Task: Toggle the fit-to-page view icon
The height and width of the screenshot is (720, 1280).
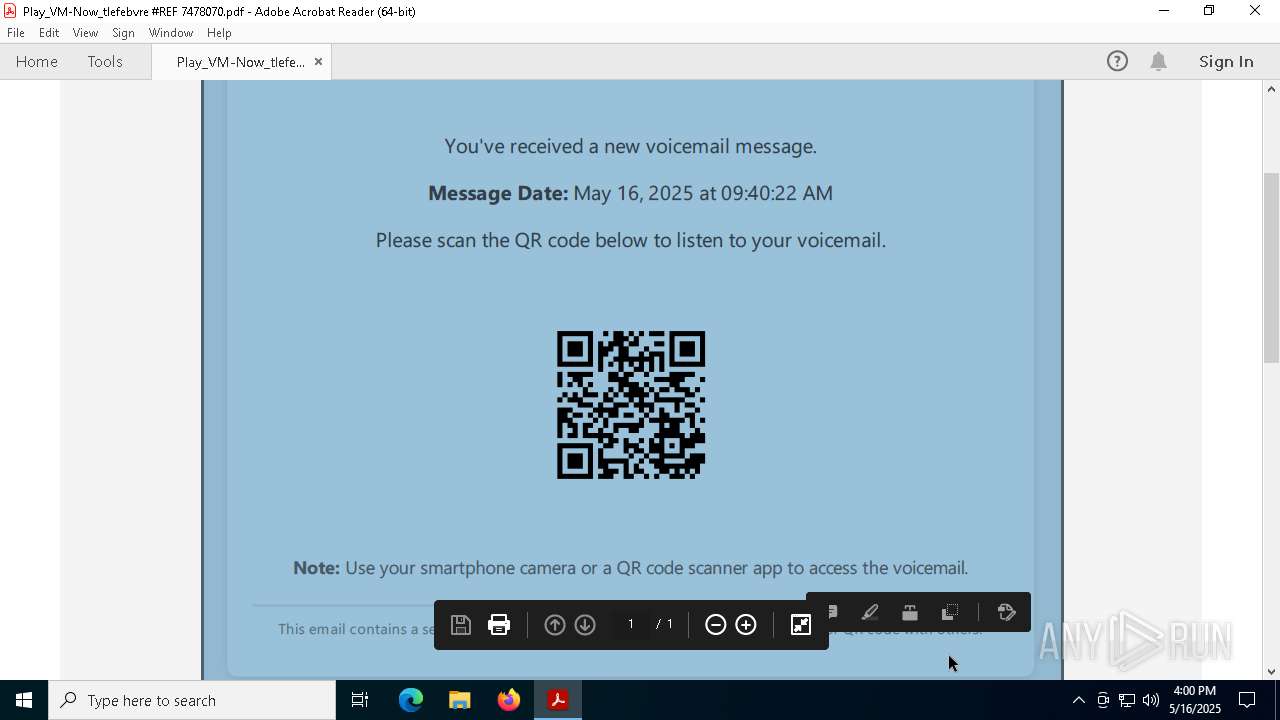Action: pyautogui.click(x=801, y=625)
